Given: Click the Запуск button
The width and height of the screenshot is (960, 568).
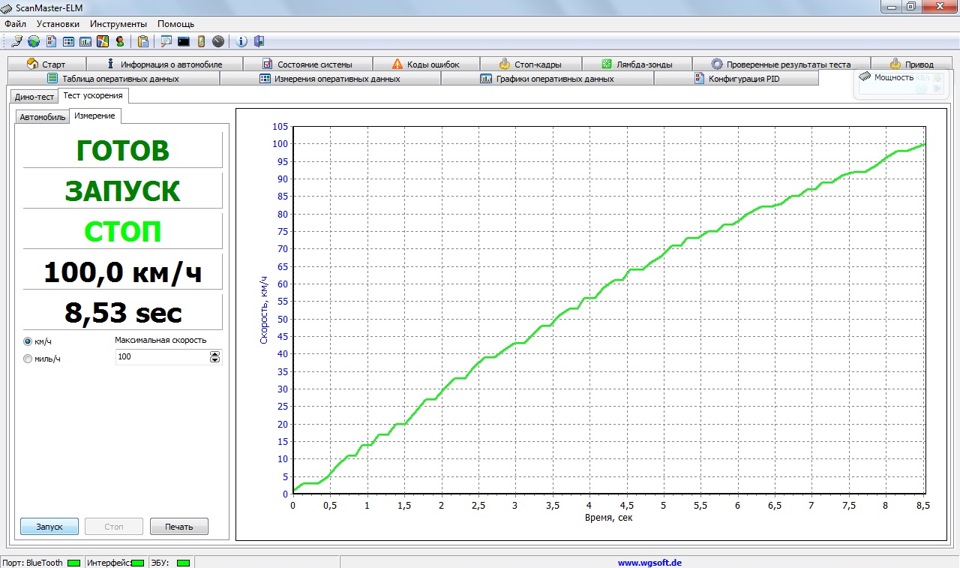Looking at the screenshot, I should [x=50, y=526].
